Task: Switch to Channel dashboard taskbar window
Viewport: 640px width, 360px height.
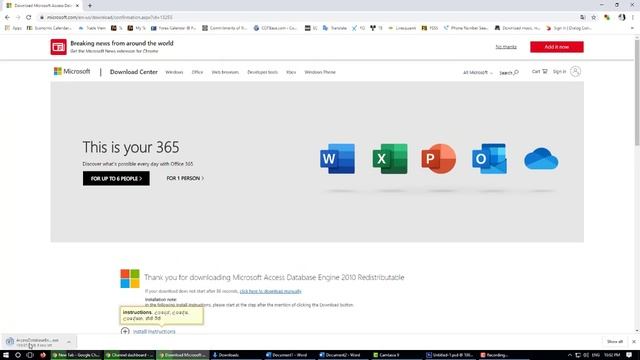Action: [x=130, y=355]
